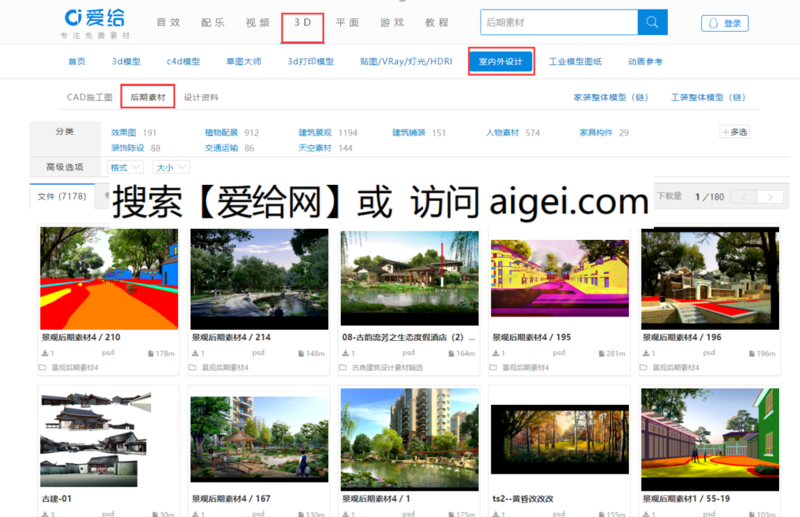Open thumbnail 景观后期素材4 / 196
Viewport: 800px width, 517px height.
[x=710, y=279]
